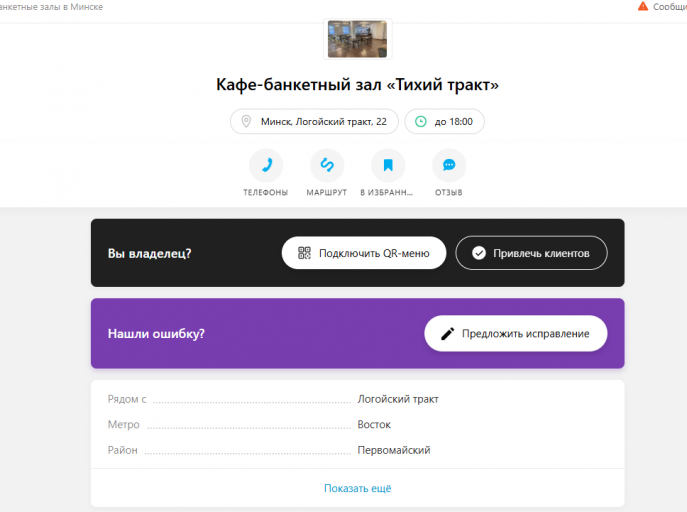
Task: Open working hours до 18:00
Action: pyautogui.click(x=444, y=121)
